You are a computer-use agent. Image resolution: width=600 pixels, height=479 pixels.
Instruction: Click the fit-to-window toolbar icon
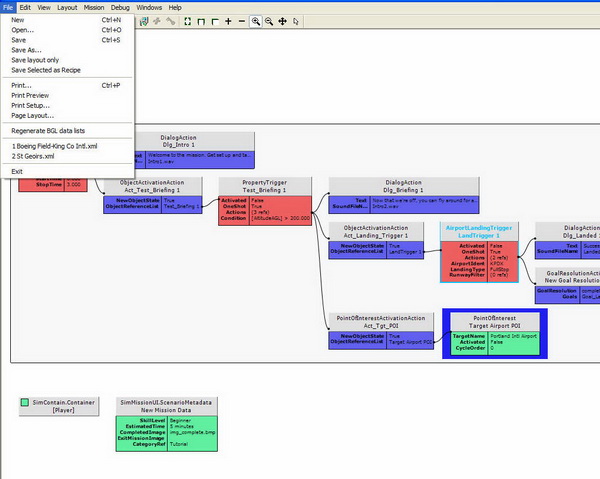(x=185, y=21)
